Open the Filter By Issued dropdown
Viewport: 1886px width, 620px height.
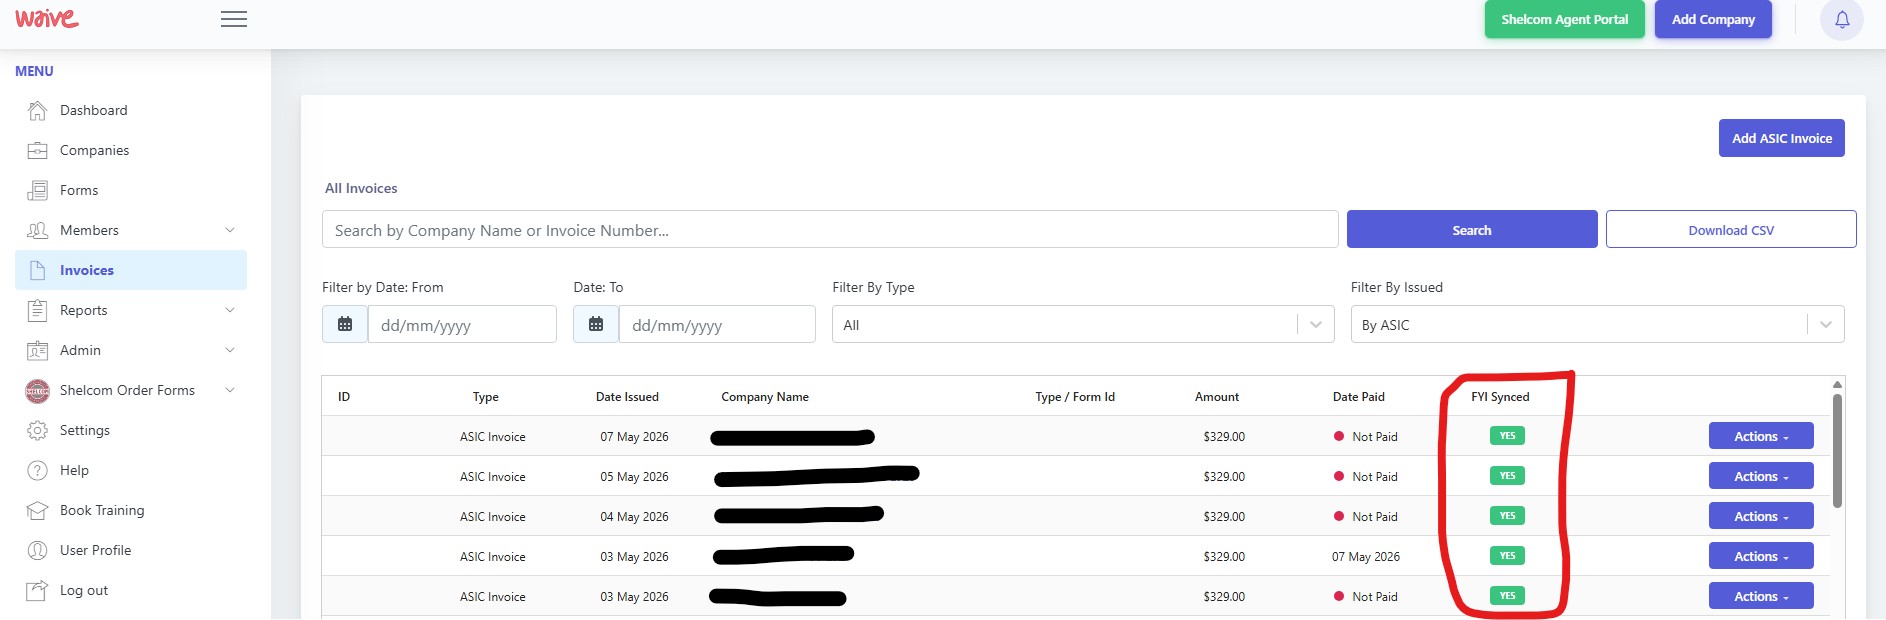click(1597, 324)
